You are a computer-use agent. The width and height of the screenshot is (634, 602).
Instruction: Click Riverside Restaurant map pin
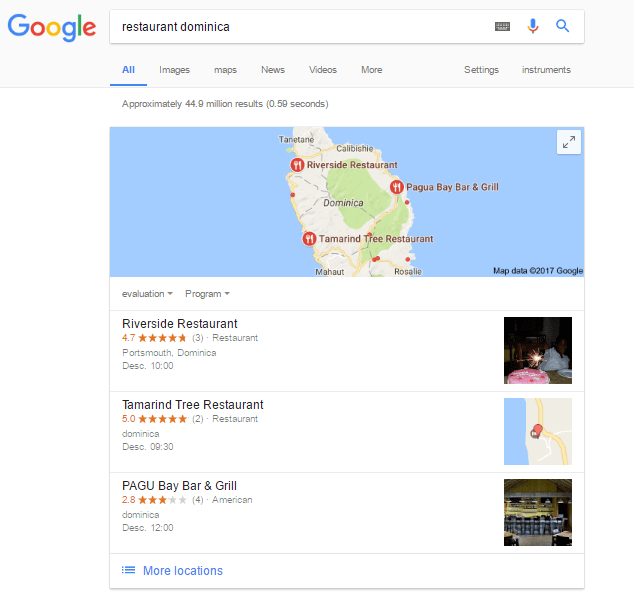tap(297, 165)
